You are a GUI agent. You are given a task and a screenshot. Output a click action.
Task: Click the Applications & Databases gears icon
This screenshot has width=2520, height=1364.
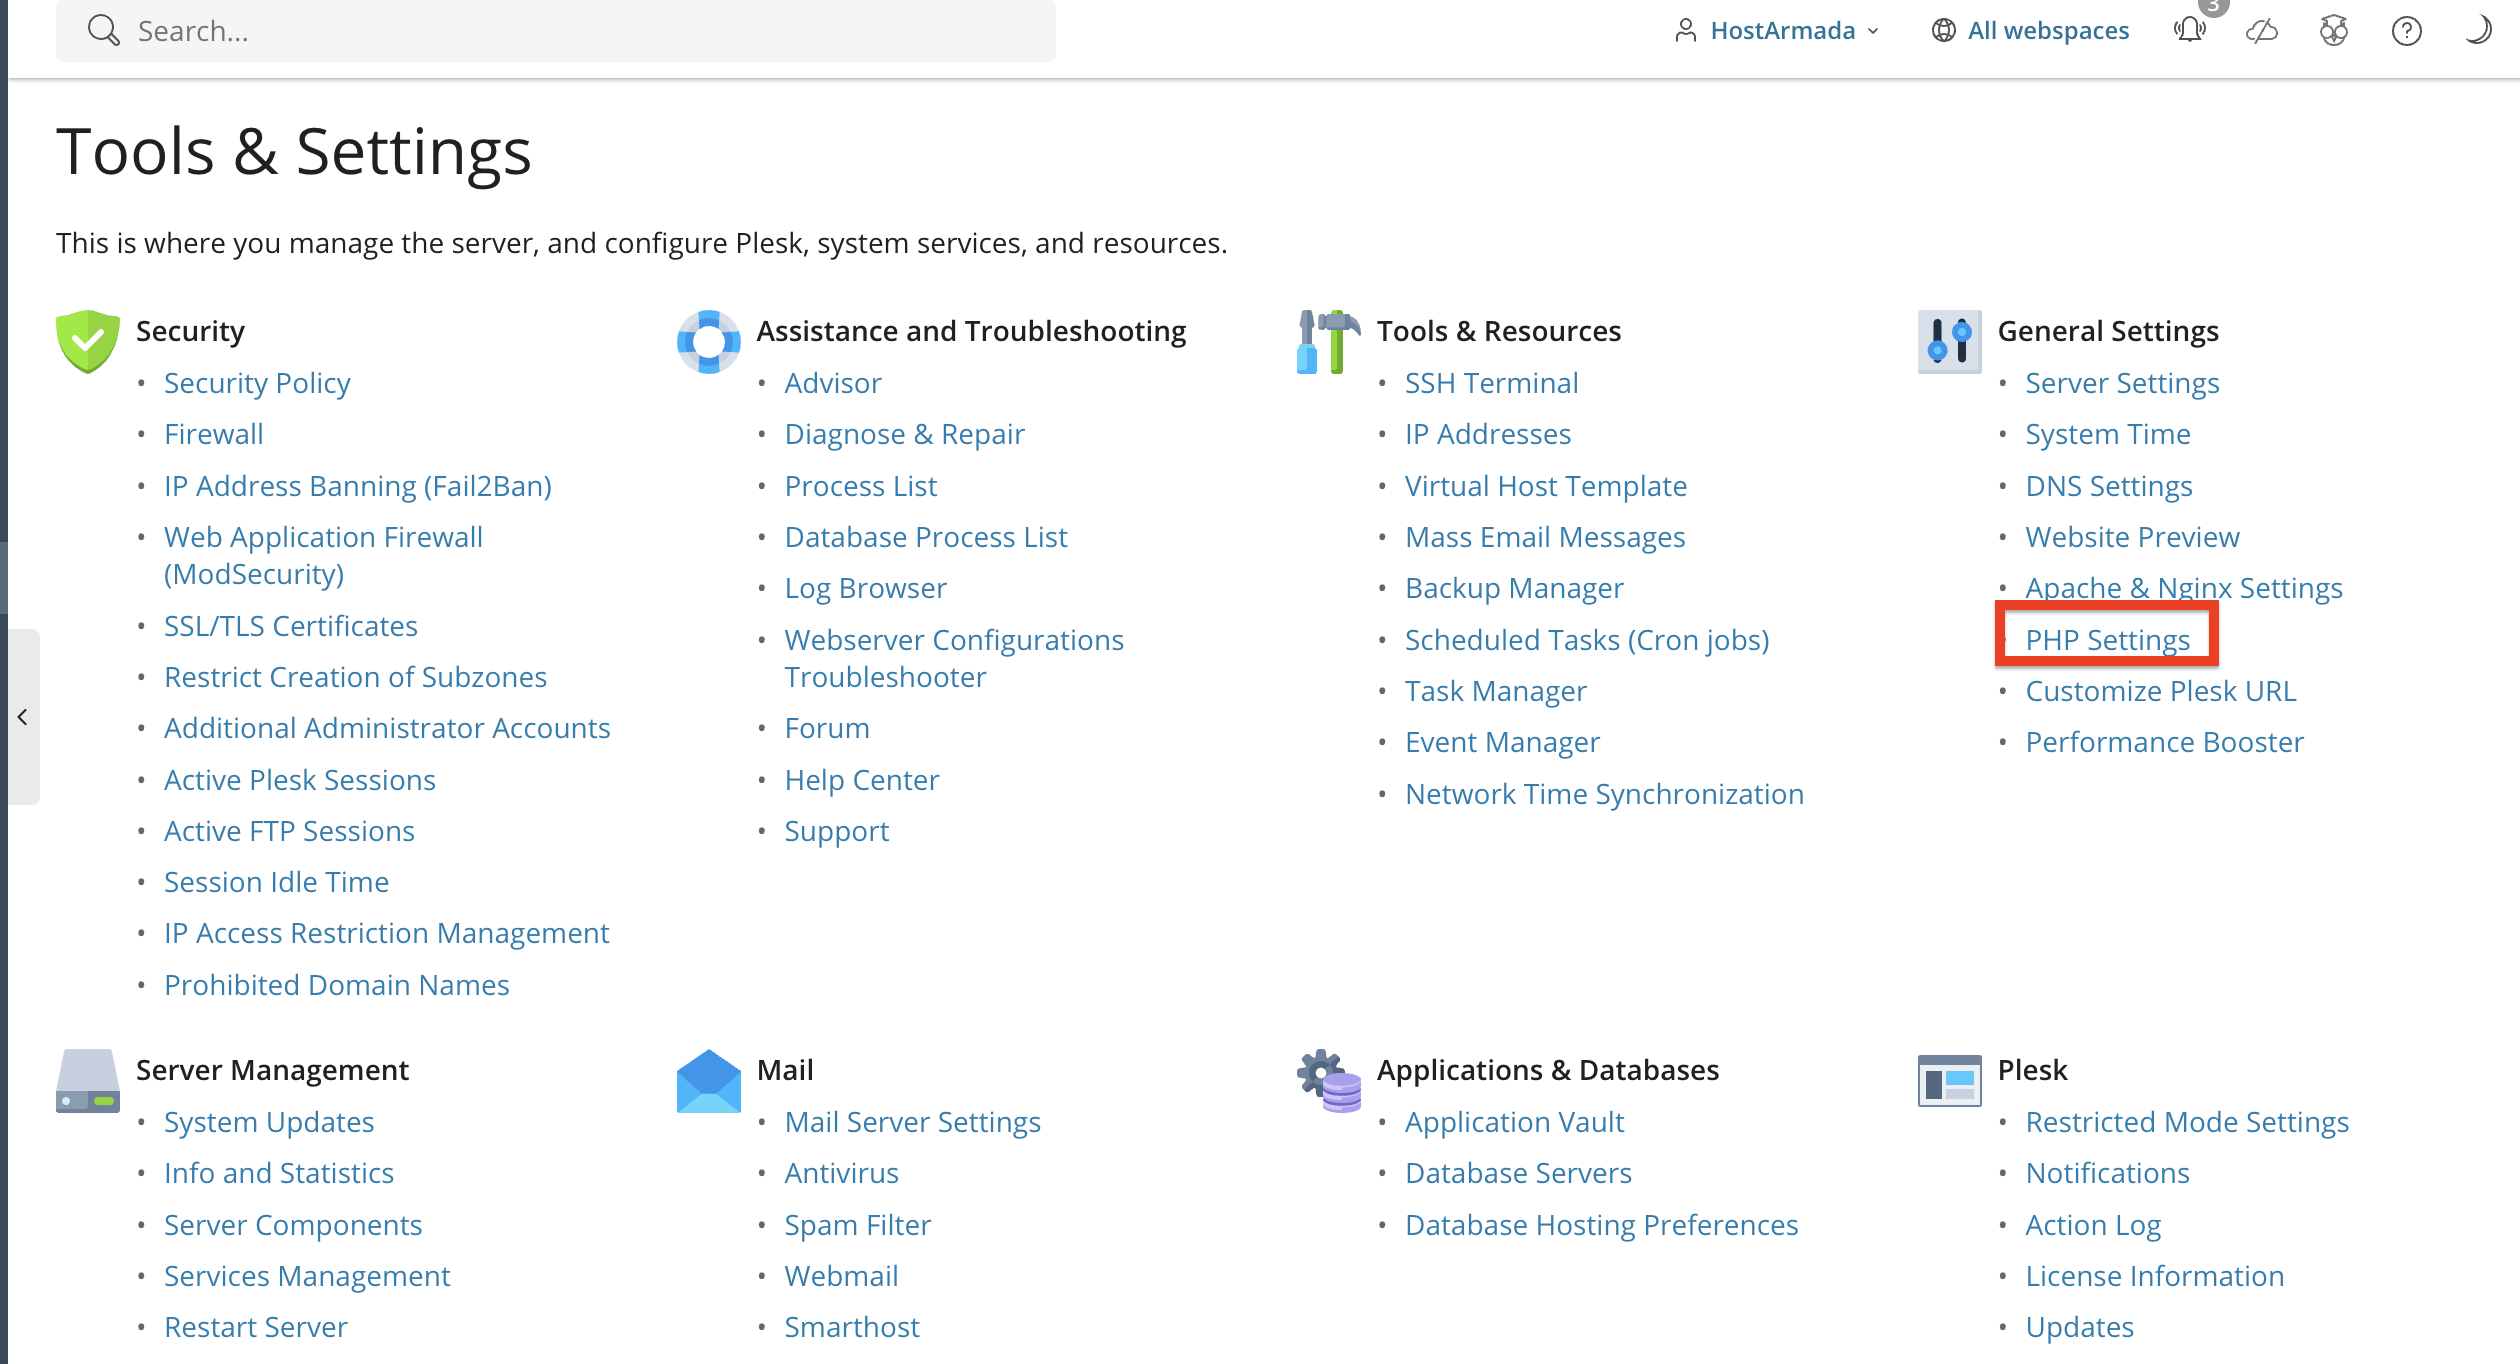pos(1327,1080)
